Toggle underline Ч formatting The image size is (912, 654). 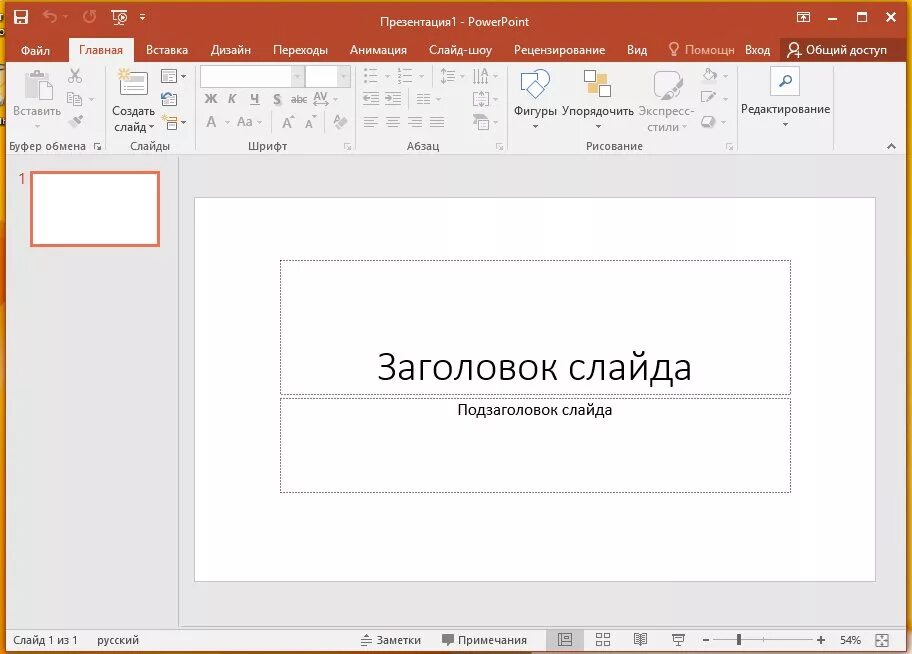tap(254, 99)
